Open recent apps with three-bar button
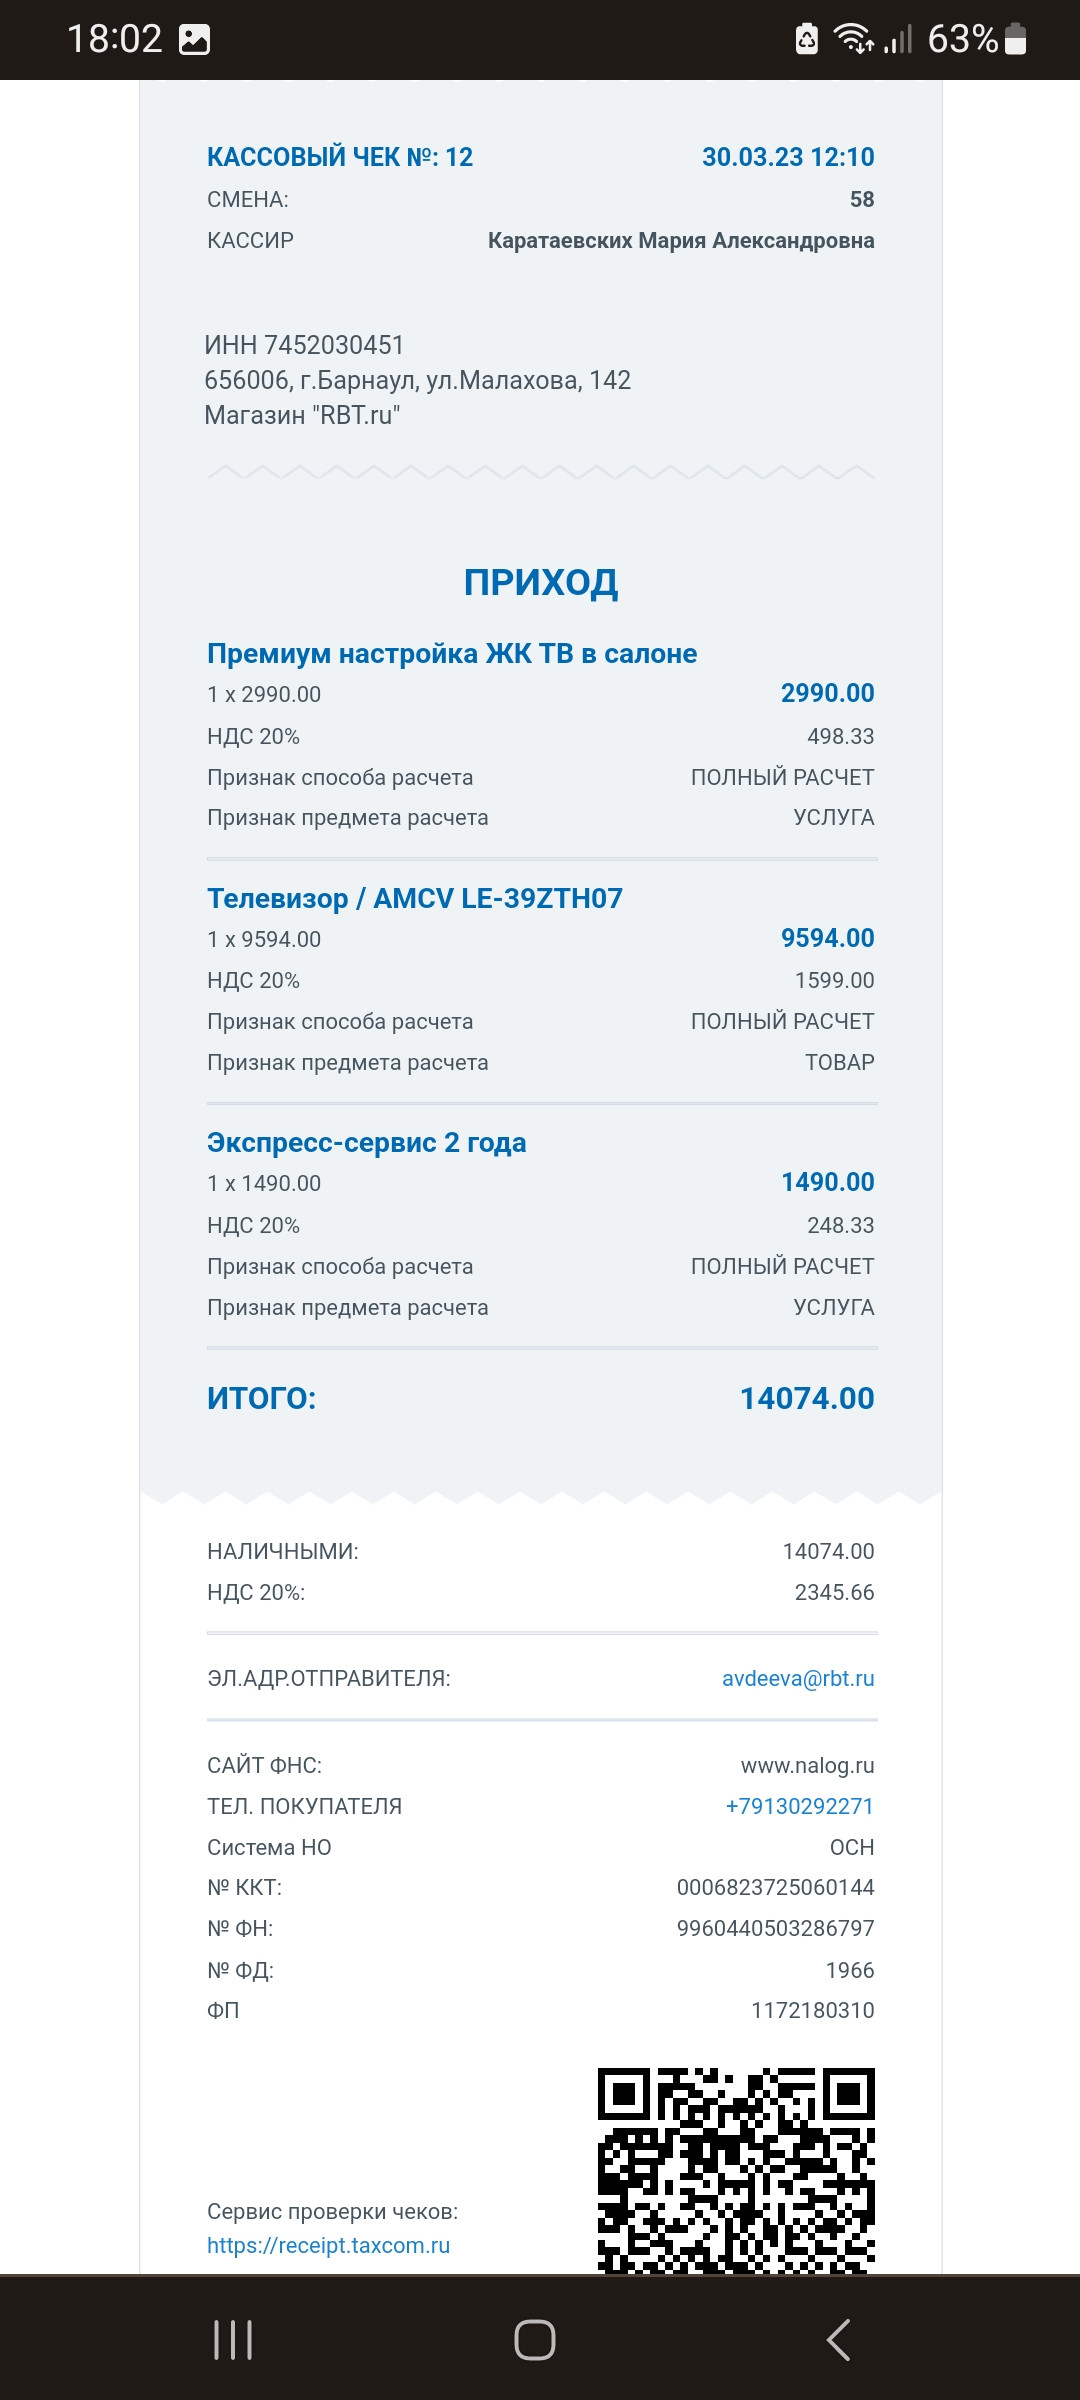1080x2400 pixels. (x=233, y=2340)
